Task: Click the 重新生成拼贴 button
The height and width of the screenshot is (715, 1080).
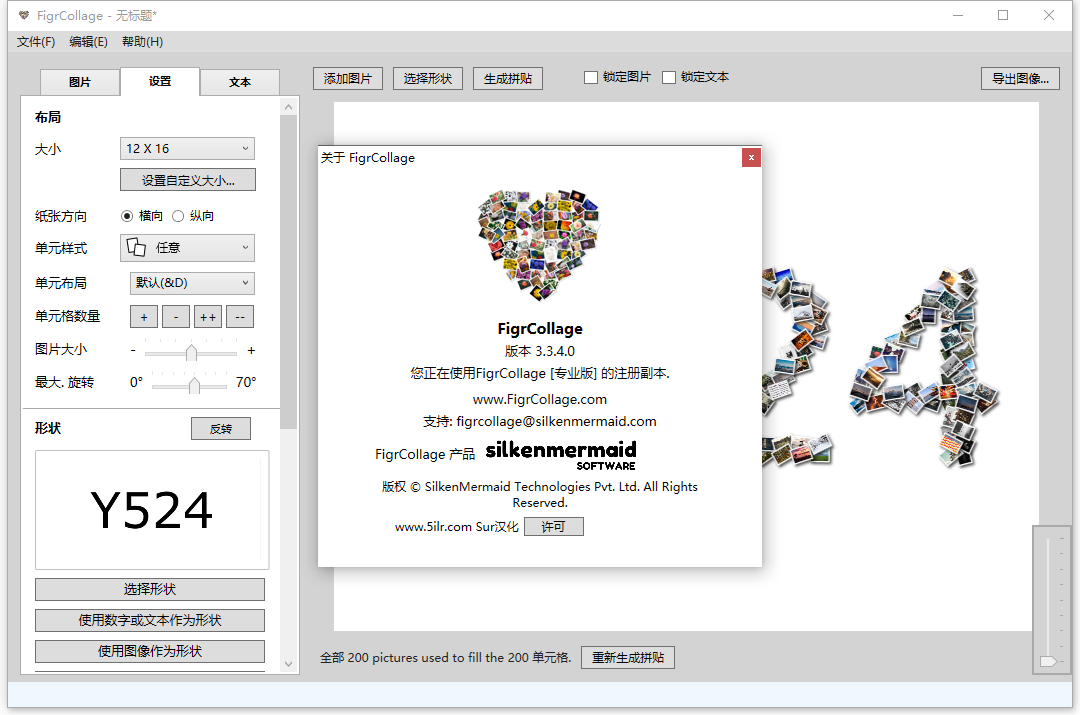Action: (628, 658)
